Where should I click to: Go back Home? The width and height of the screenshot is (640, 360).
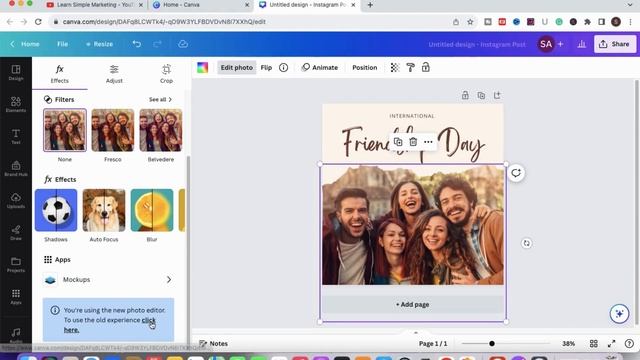(25, 44)
